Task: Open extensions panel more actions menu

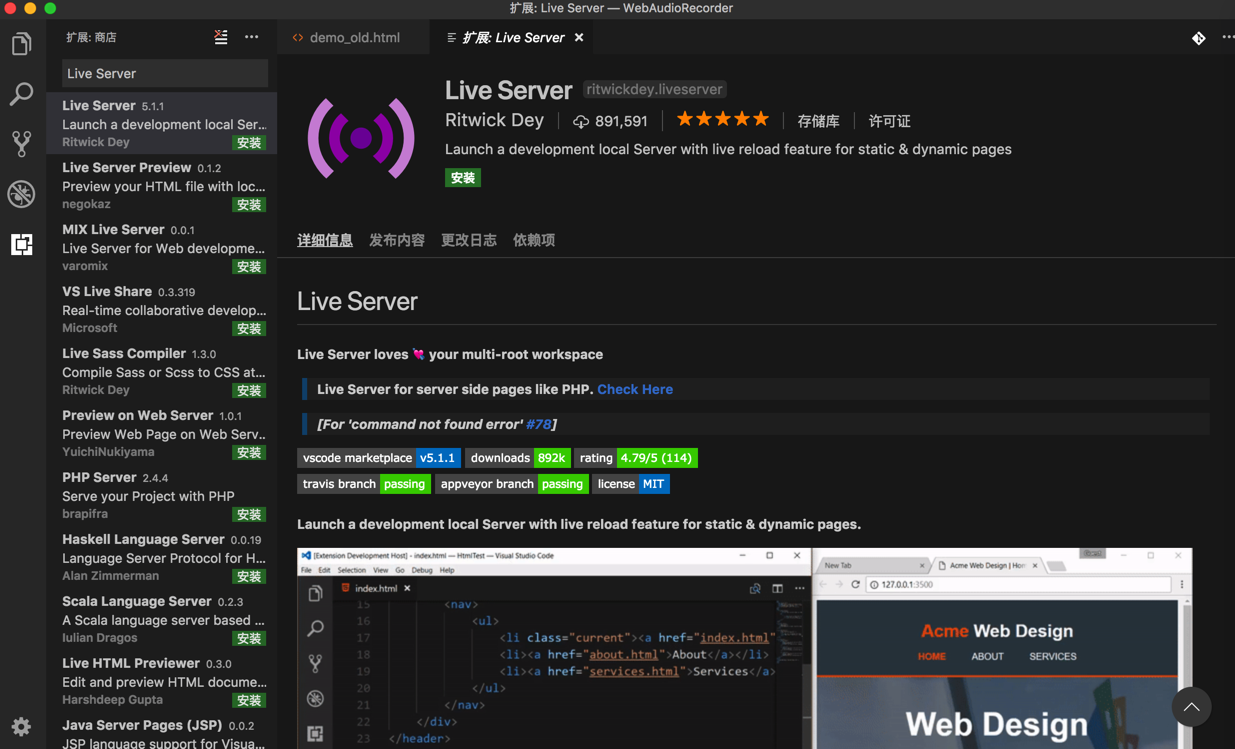Action: click(251, 37)
